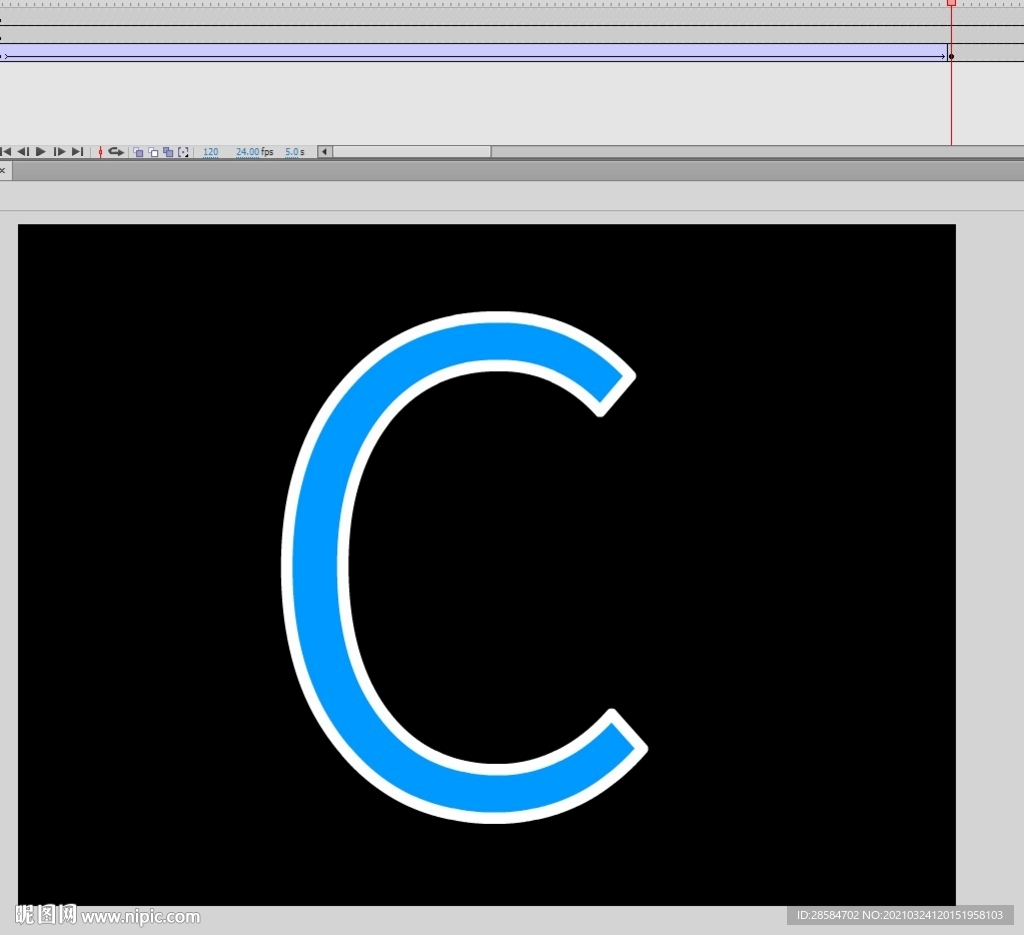Select the end keyframe dot on layer
The image size is (1024, 935).
(952, 57)
